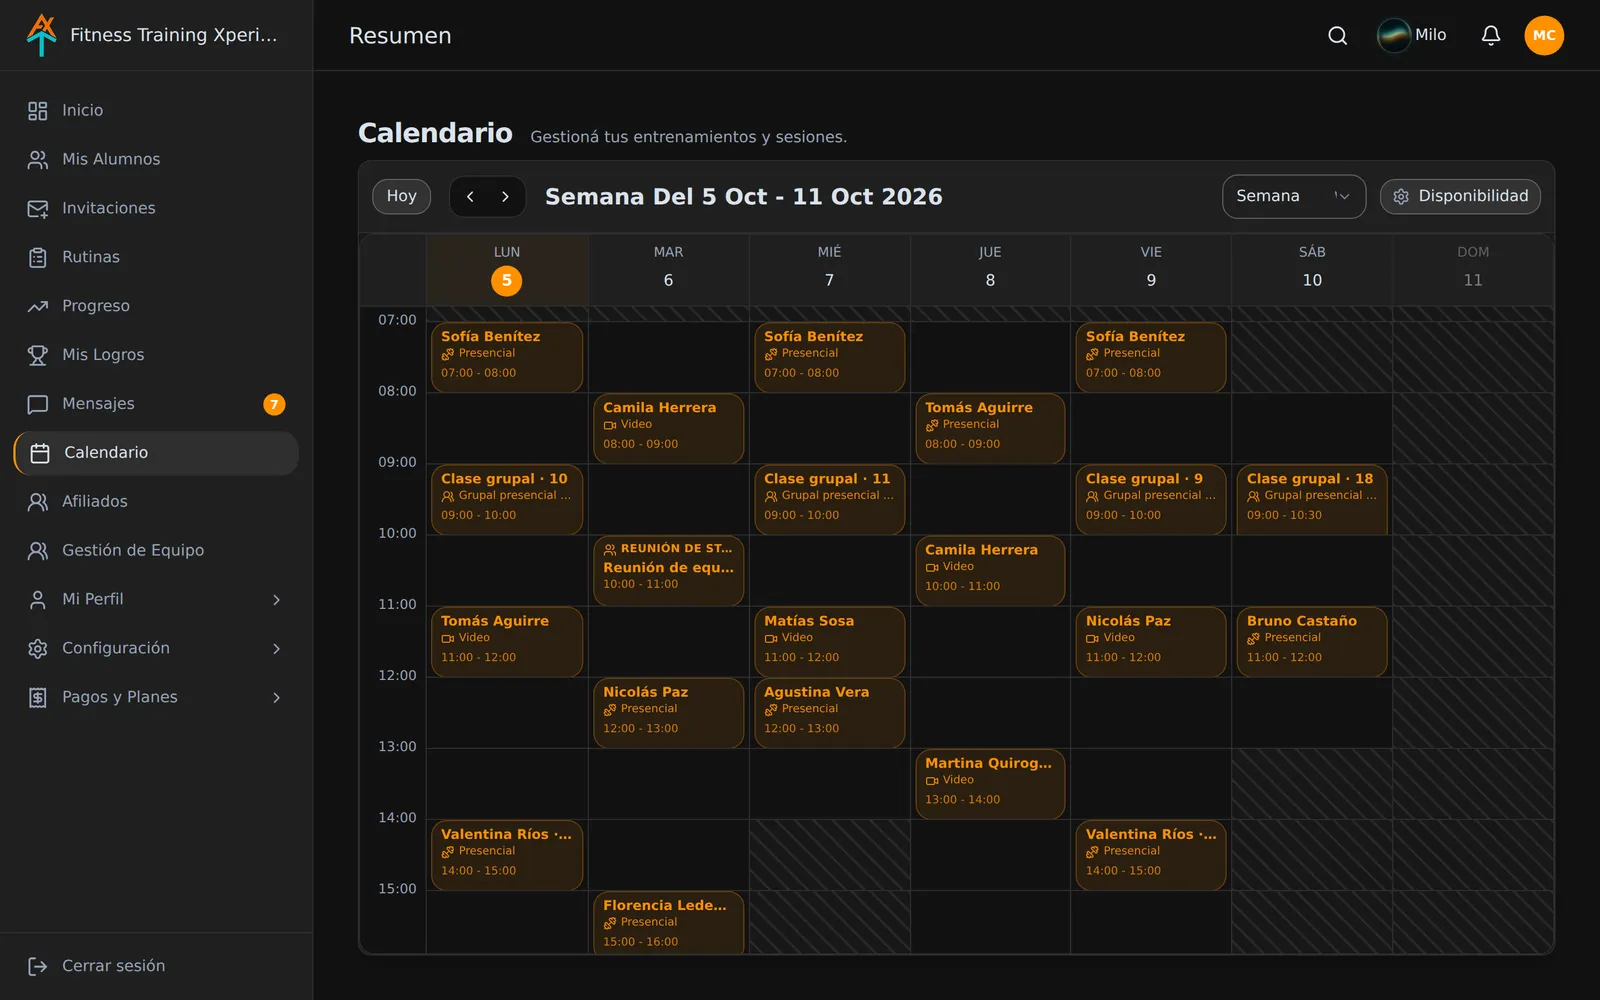Screen dimensions: 1600x1000
Task: Click the Fitness Training Xperience logo
Action: (x=42, y=35)
